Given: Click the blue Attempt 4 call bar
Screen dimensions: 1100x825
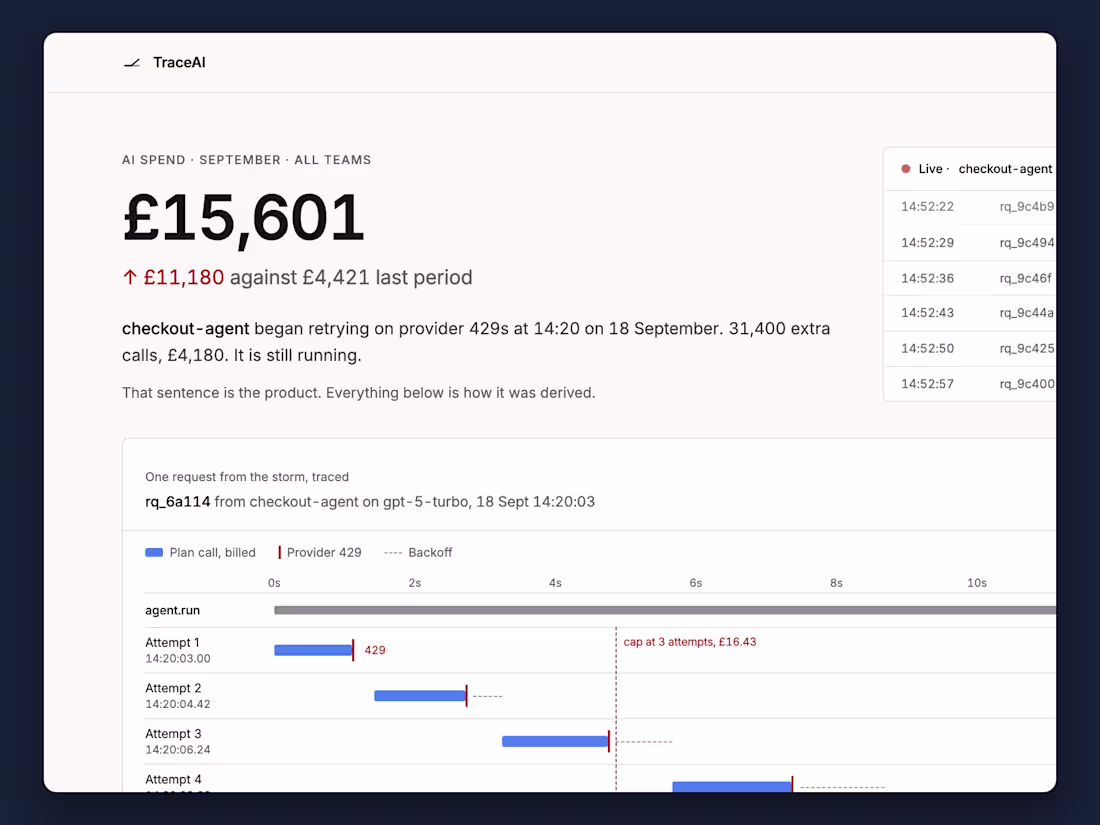Looking at the screenshot, I should [x=732, y=787].
